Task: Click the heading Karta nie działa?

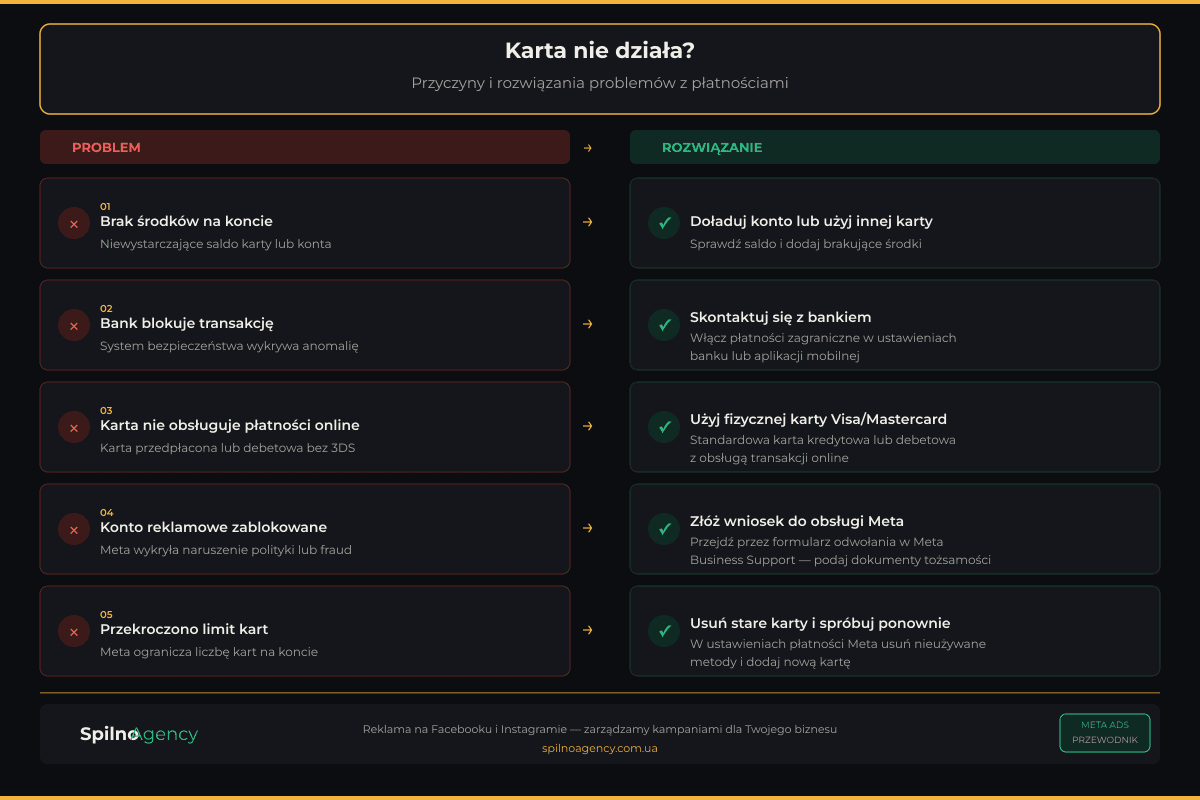Action: 600,51
